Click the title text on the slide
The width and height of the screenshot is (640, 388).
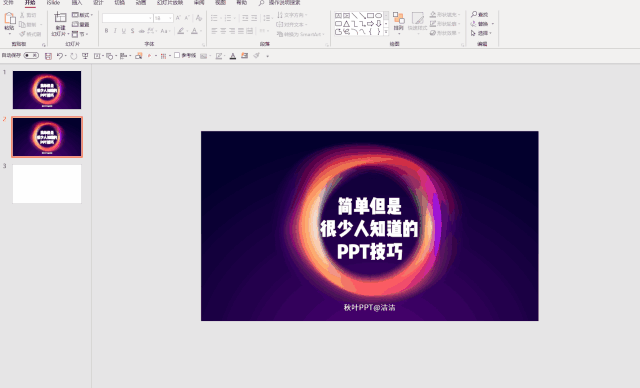(369, 228)
